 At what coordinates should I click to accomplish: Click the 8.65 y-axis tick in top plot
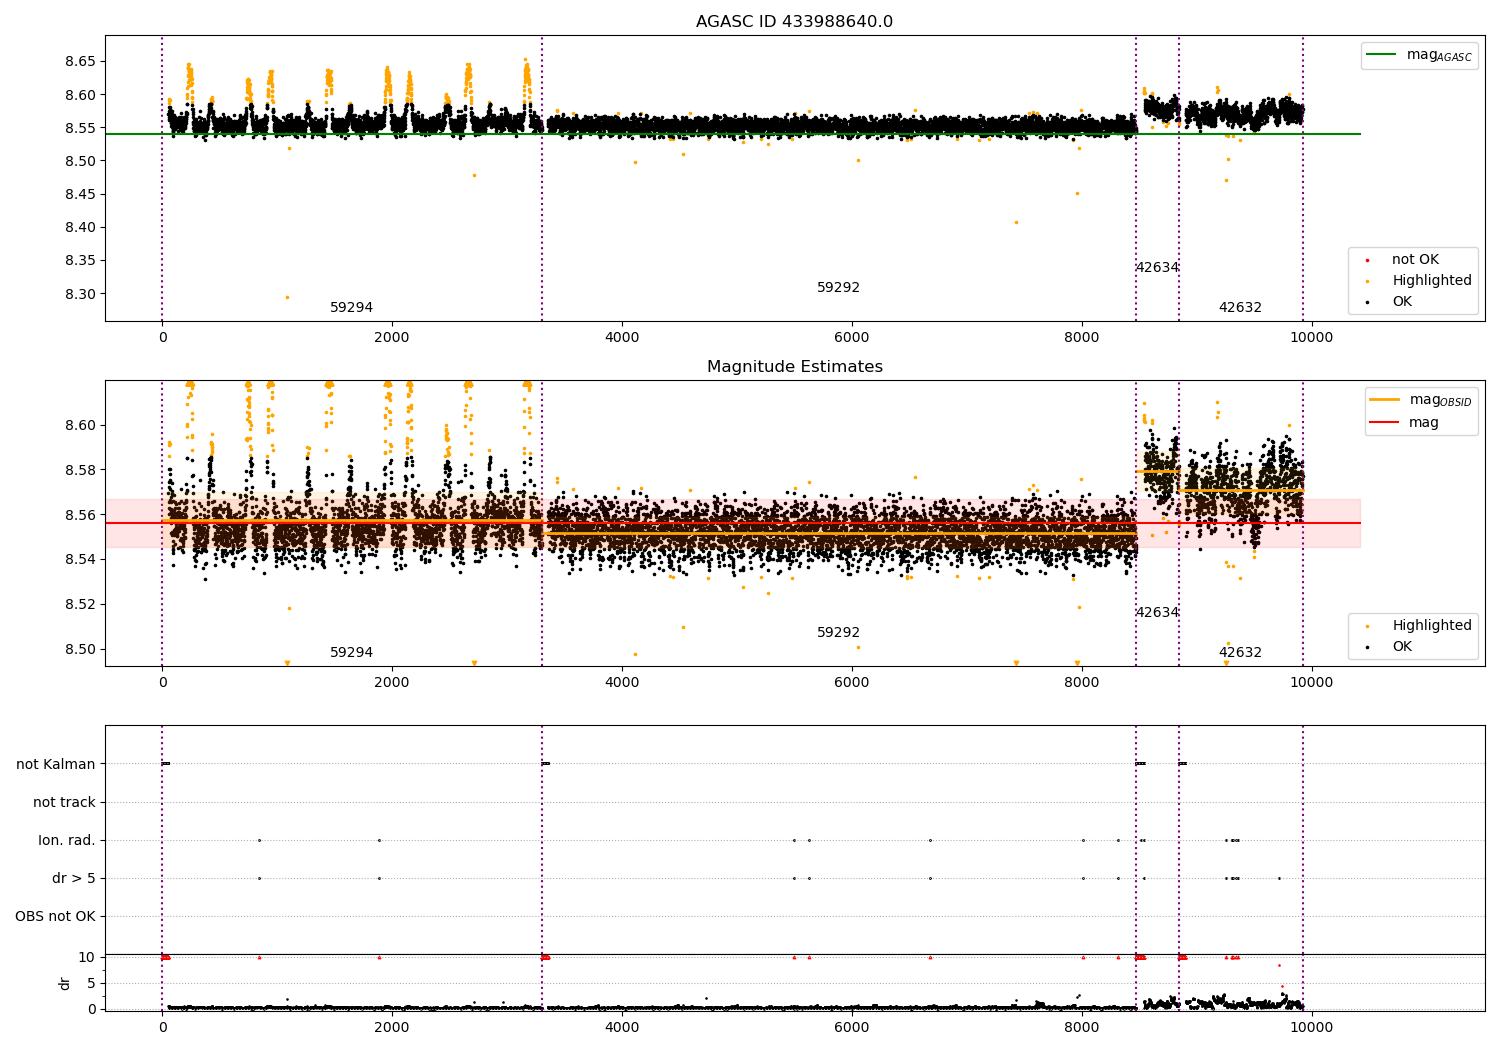coord(80,62)
